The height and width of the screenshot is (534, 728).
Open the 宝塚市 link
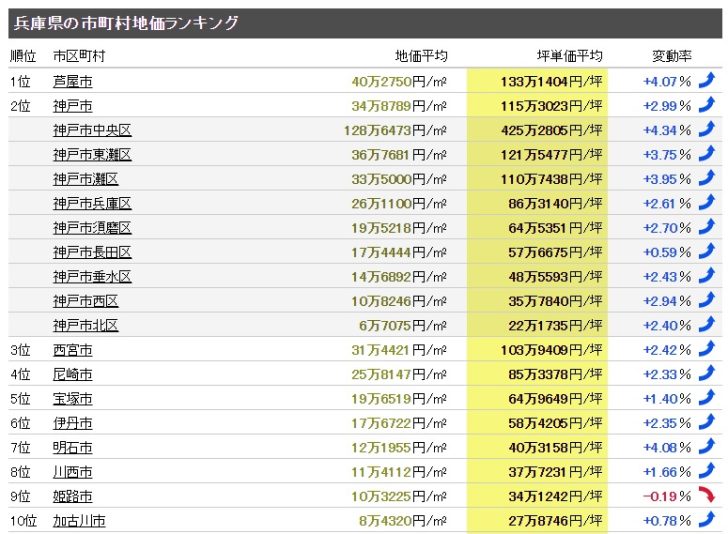(x=72, y=399)
